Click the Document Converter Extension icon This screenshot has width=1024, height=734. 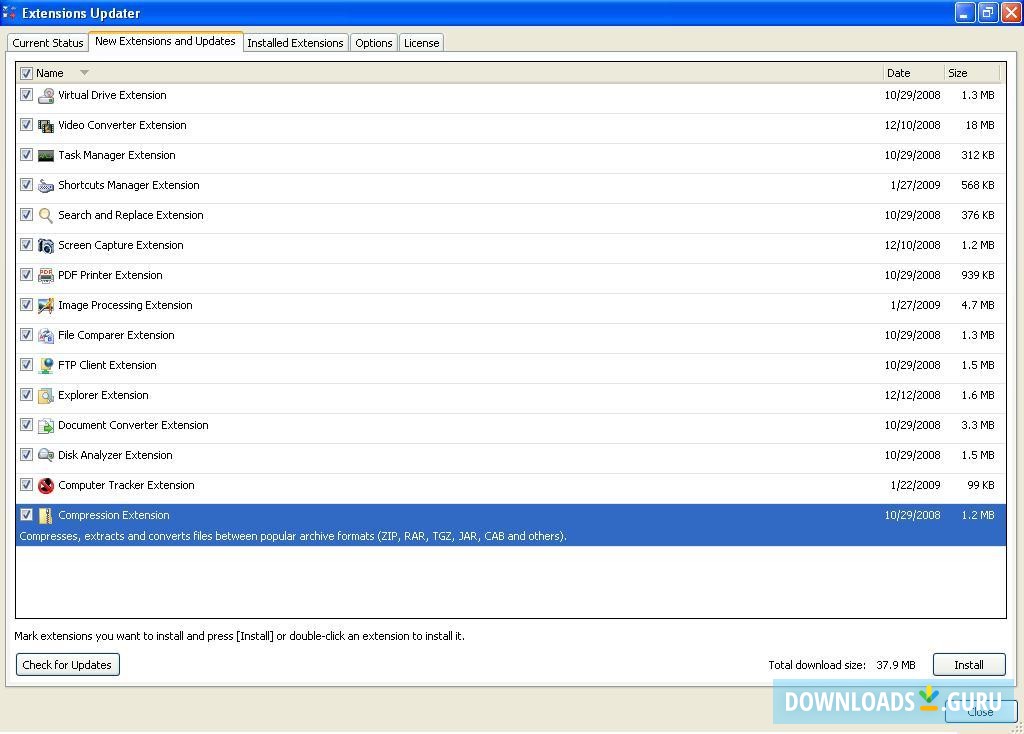click(46, 426)
